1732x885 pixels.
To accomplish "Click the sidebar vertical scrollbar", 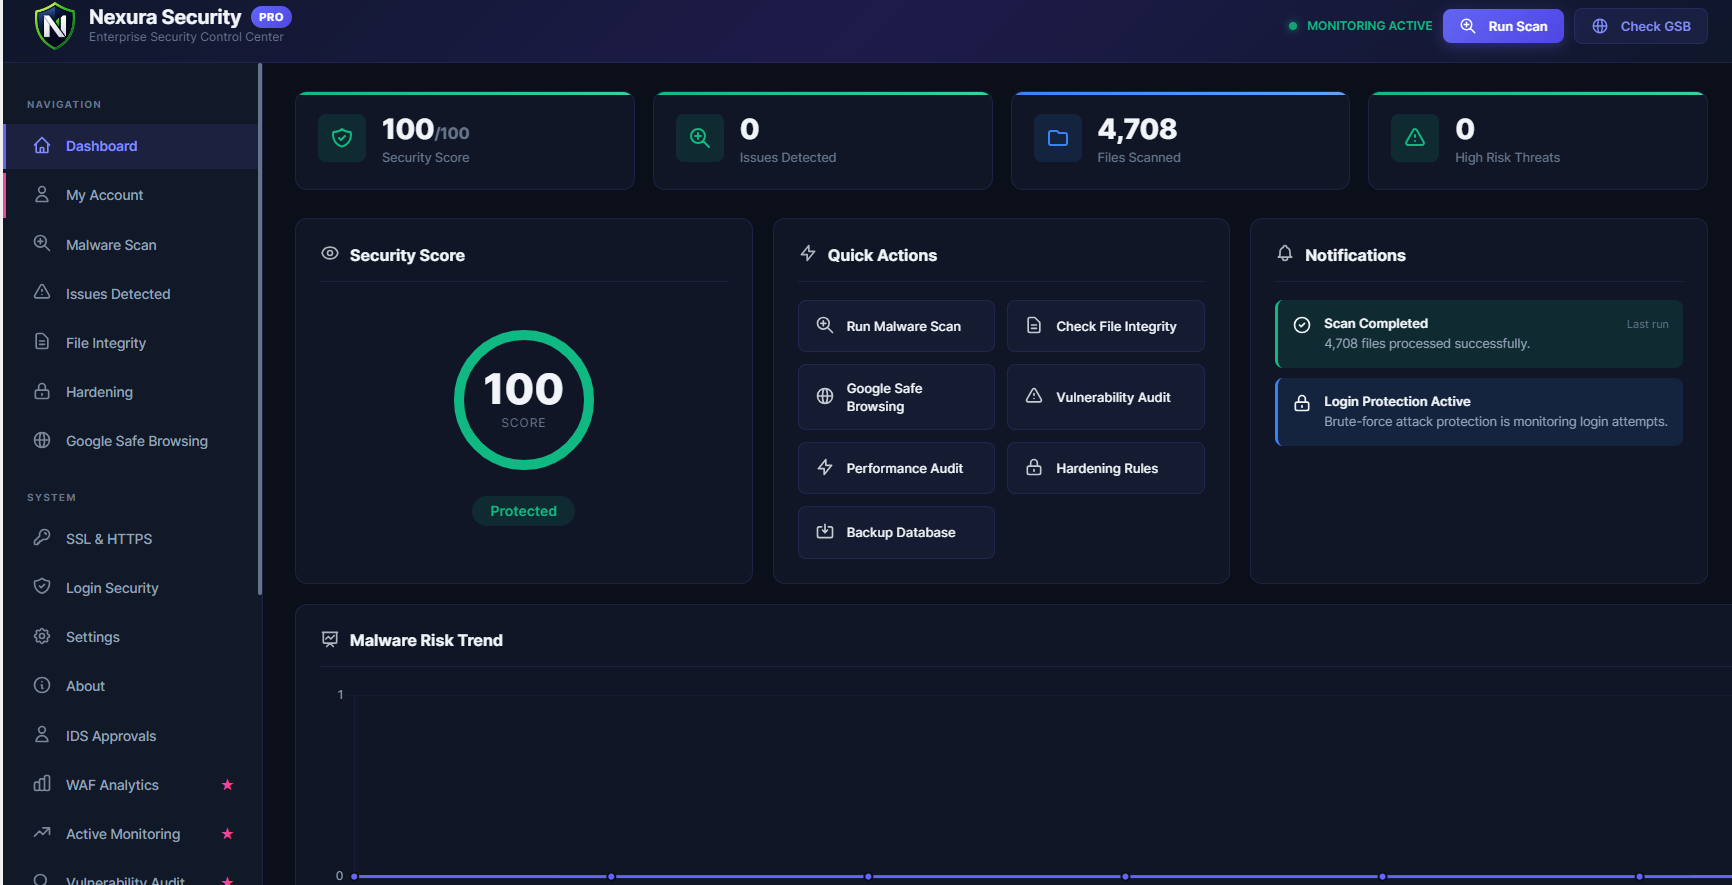I will click(260, 330).
